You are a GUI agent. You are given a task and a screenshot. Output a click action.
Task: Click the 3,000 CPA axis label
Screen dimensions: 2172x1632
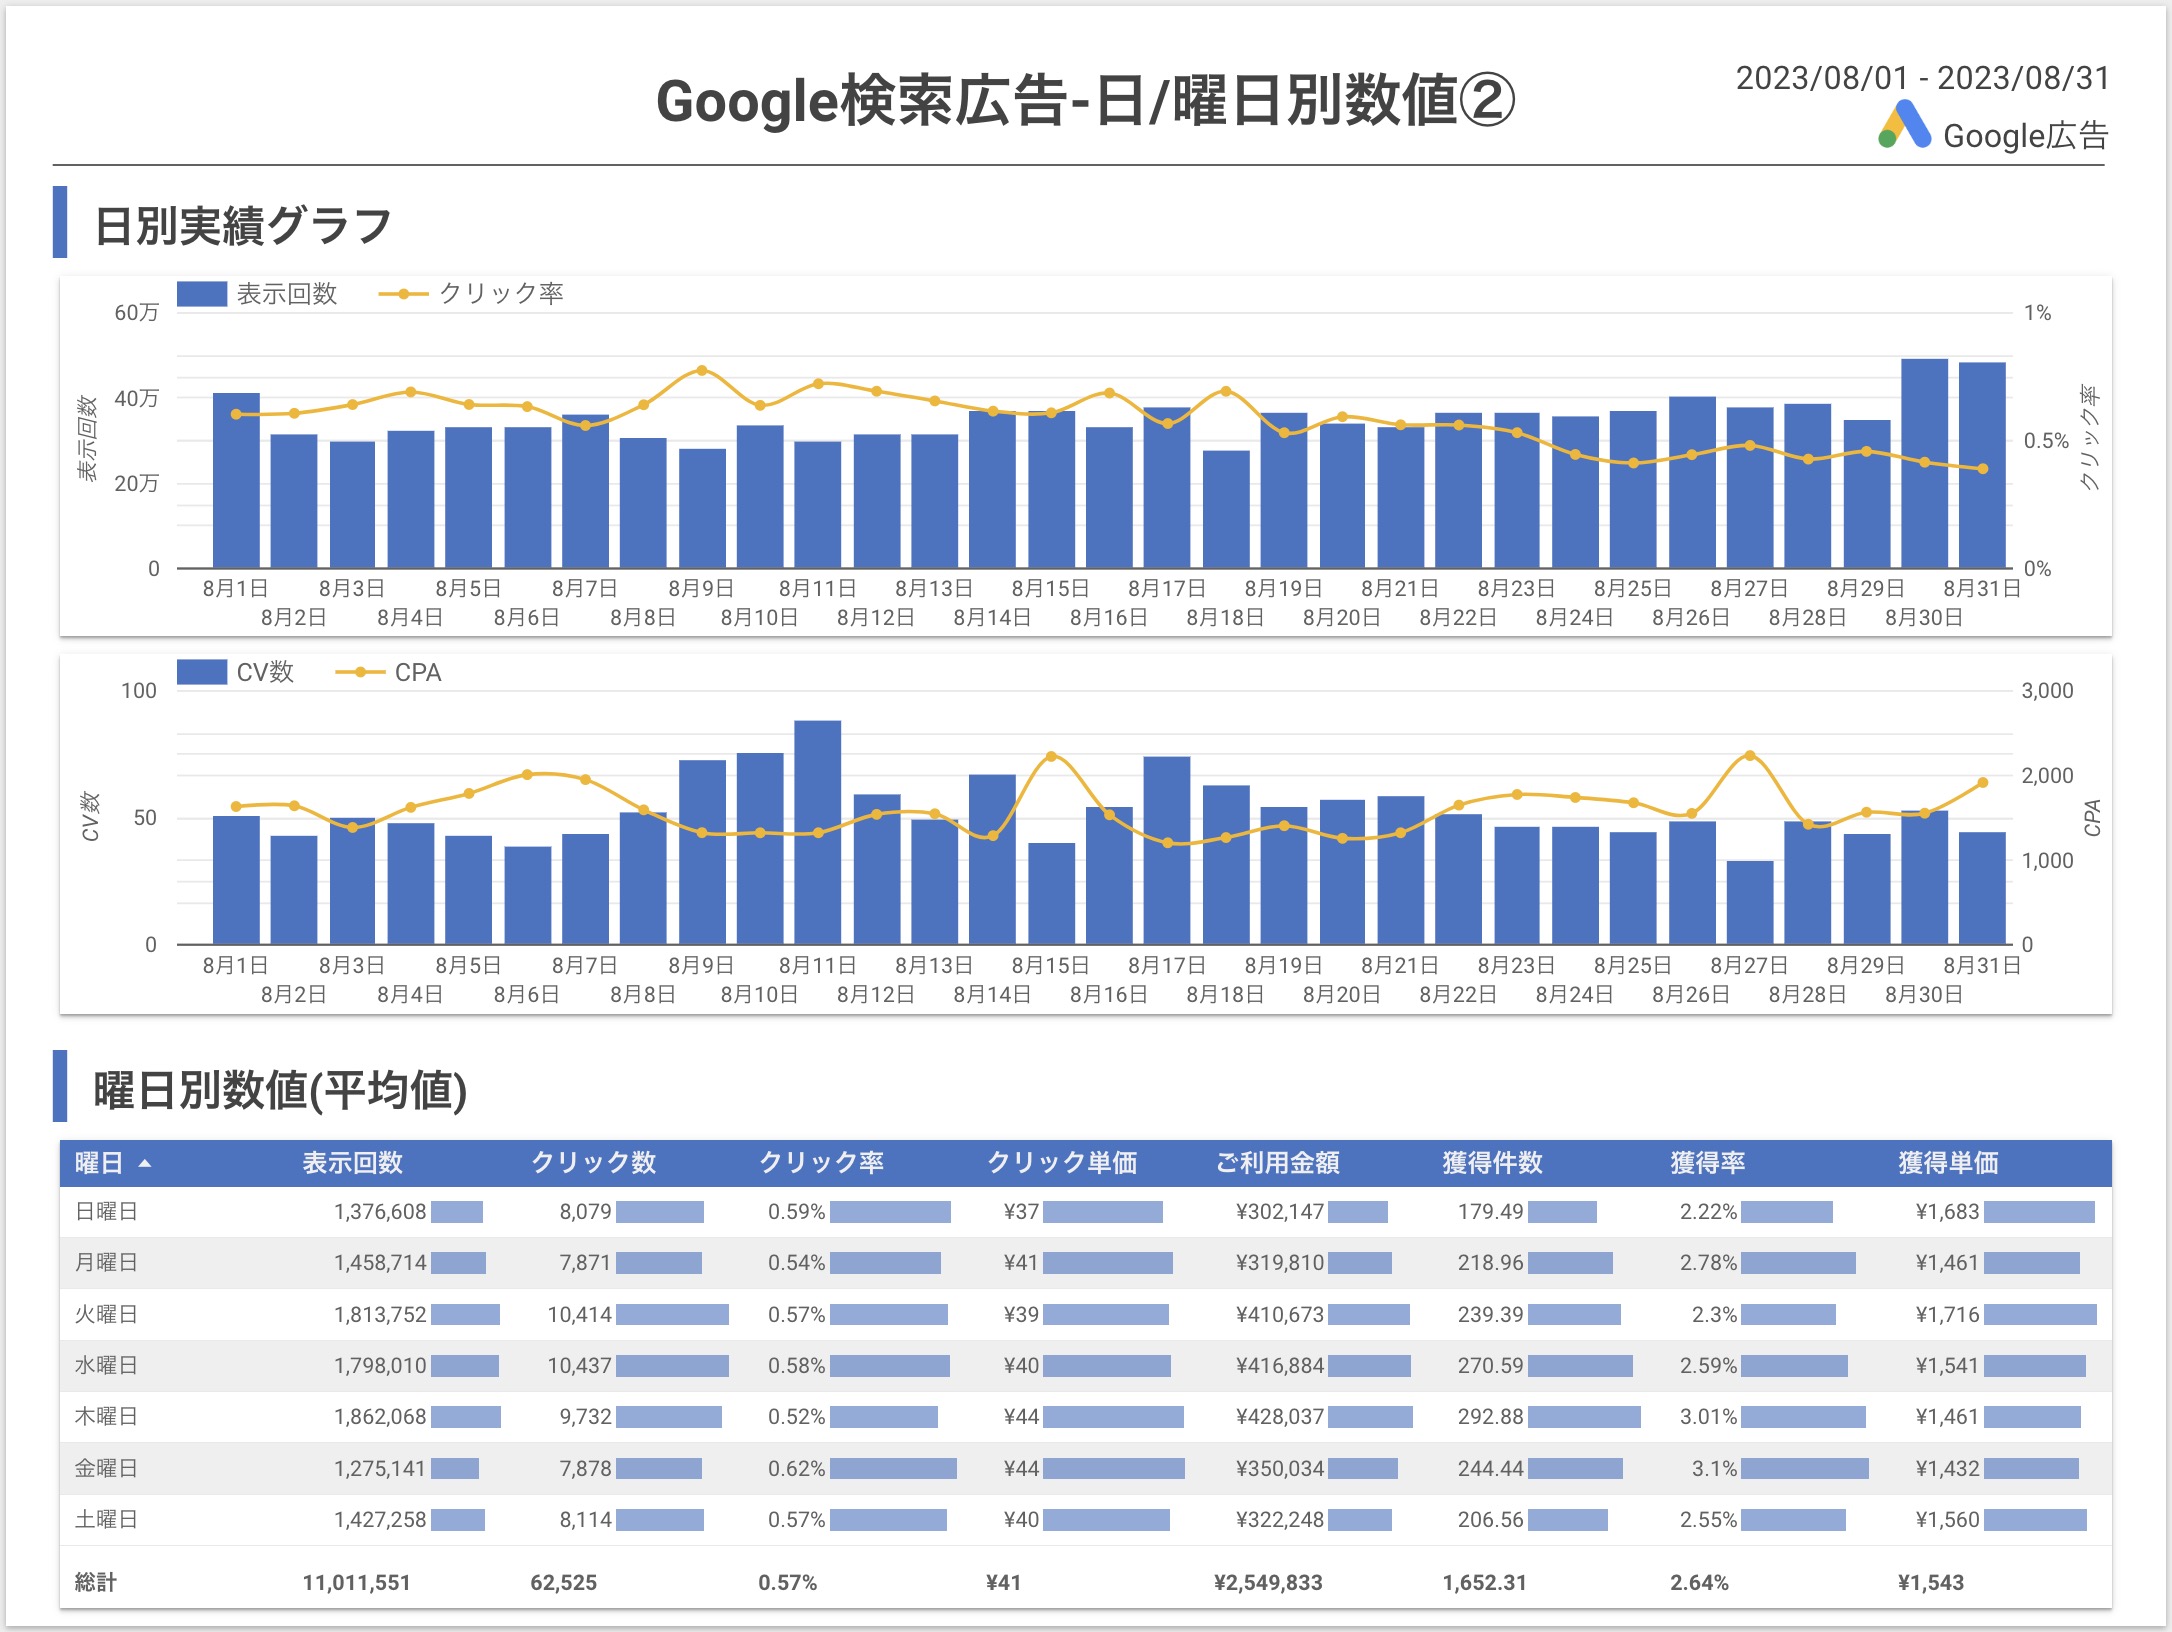pyautogui.click(x=2048, y=690)
